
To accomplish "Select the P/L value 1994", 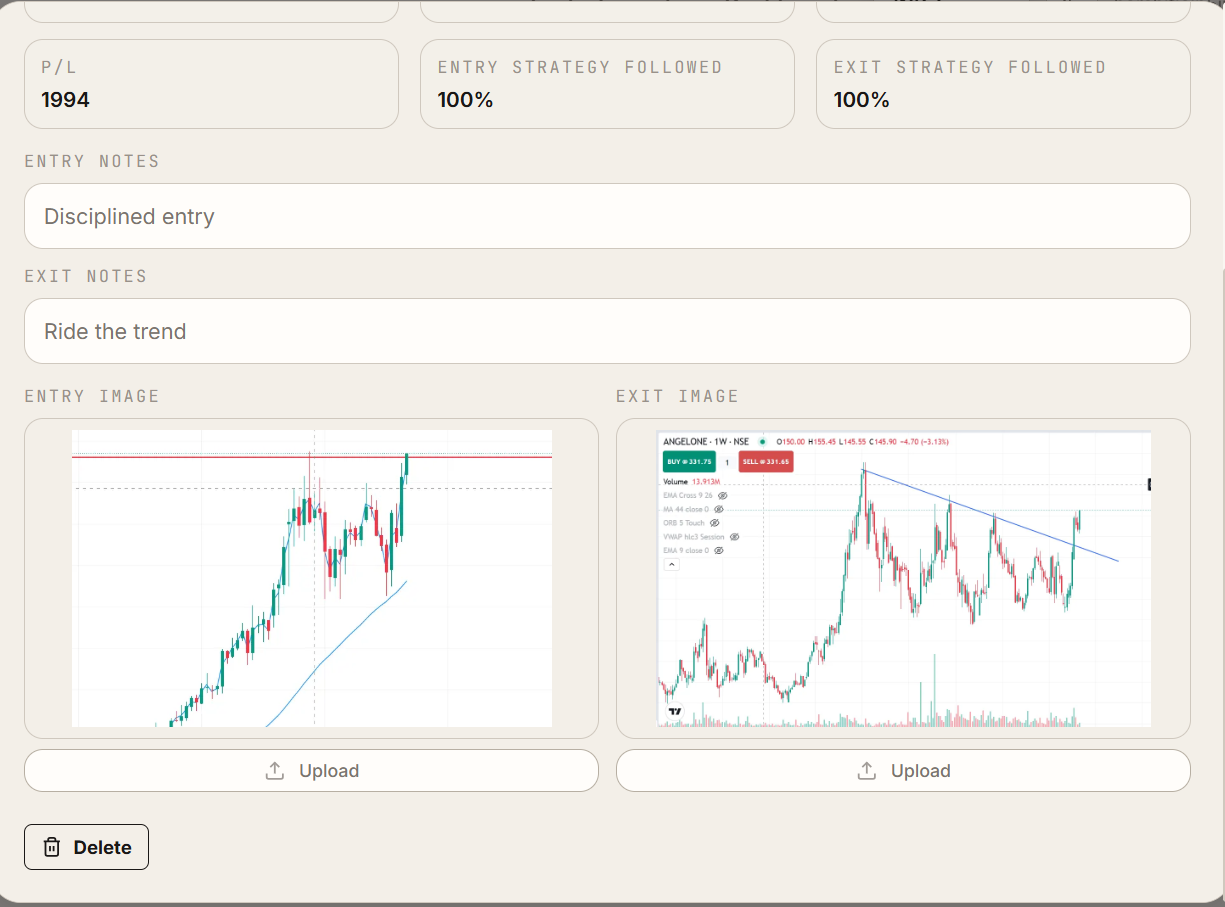I will (x=65, y=100).
